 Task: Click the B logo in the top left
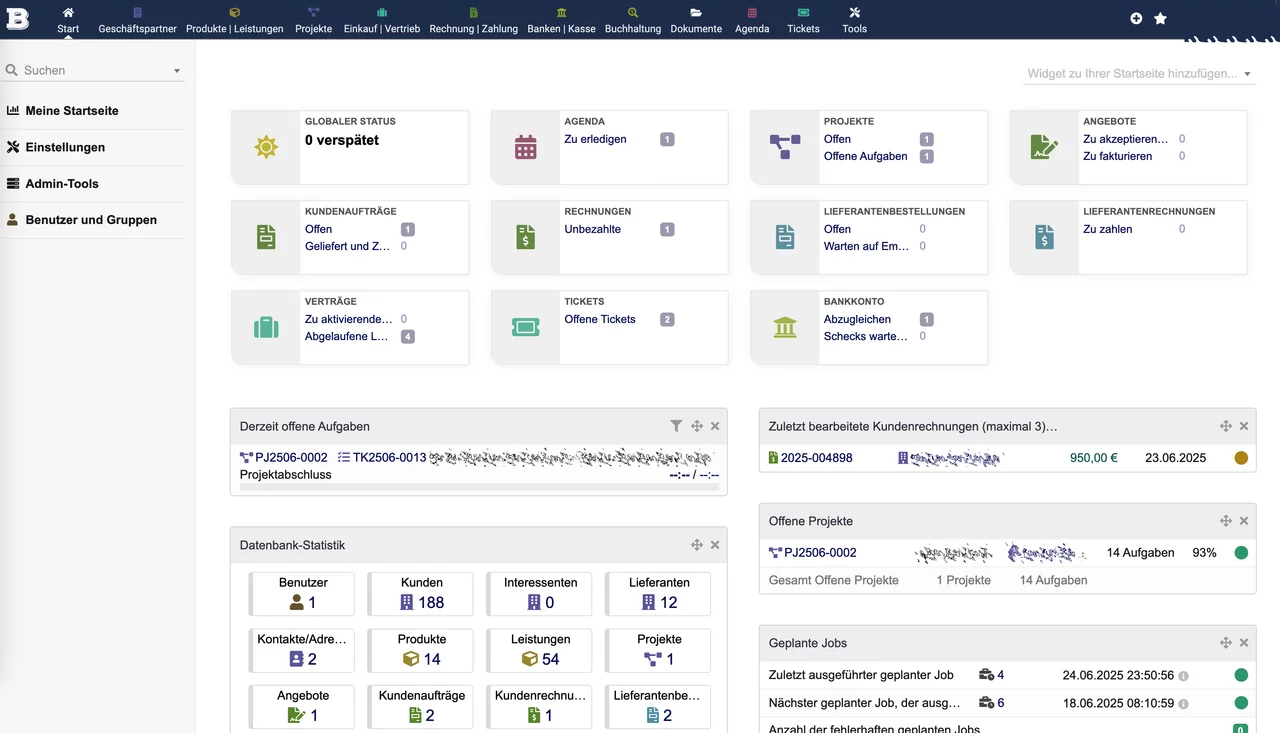click(17, 18)
